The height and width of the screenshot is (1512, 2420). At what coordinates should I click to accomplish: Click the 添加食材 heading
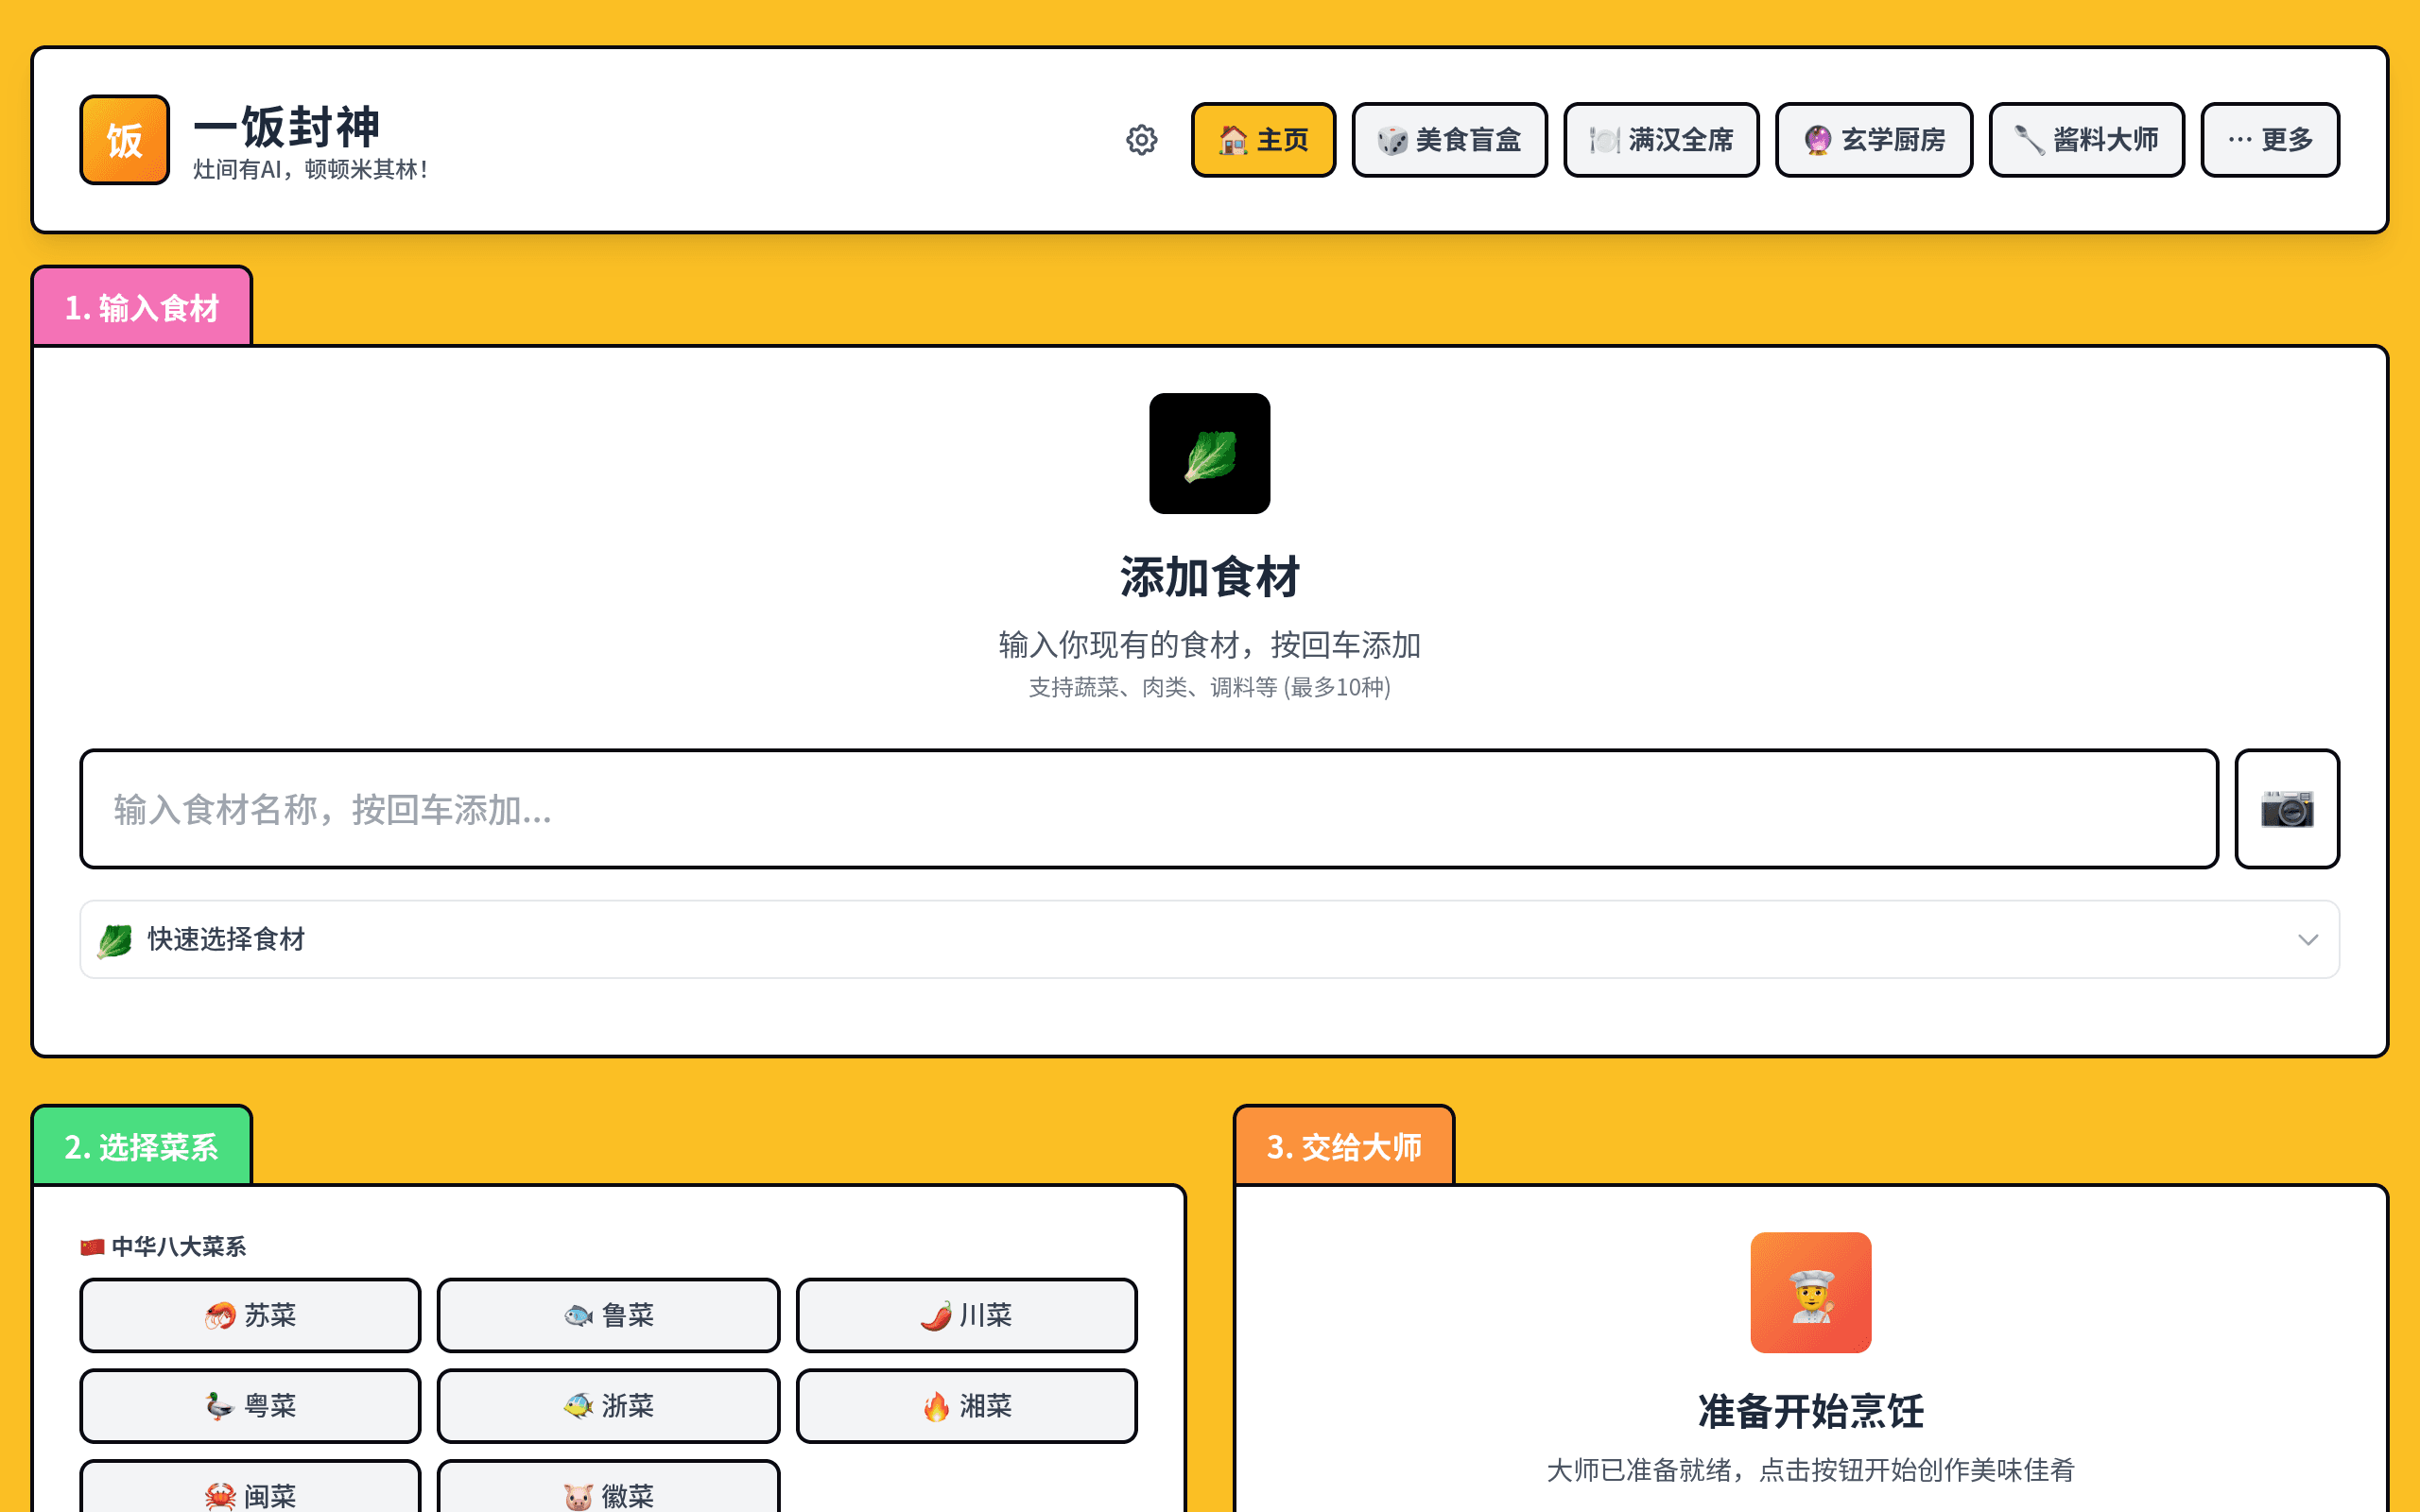(x=1210, y=577)
